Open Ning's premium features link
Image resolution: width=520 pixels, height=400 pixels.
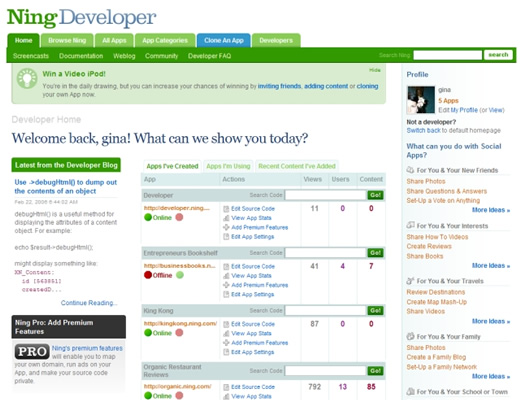click(87, 348)
